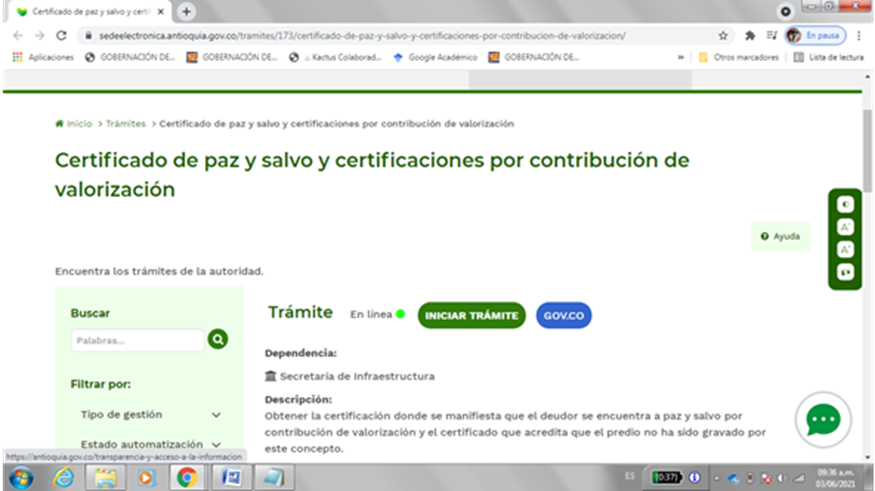Expand the Estado automatización filter

coord(151,444)
